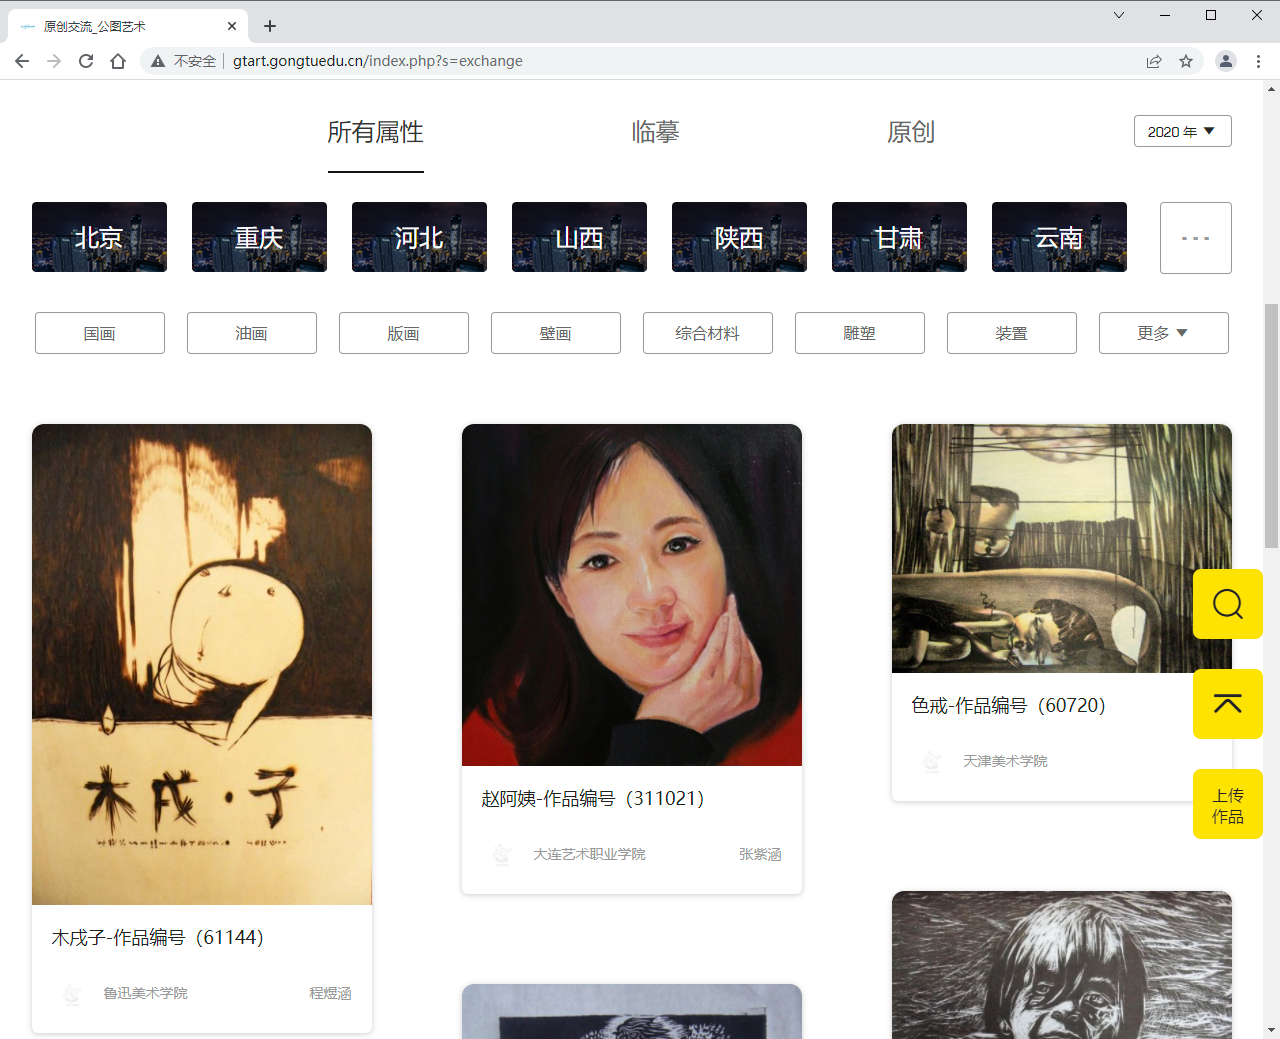The image size is (1280, 1039).
Task: Open the tab search chevron
Action: (x=1119, y=15)
